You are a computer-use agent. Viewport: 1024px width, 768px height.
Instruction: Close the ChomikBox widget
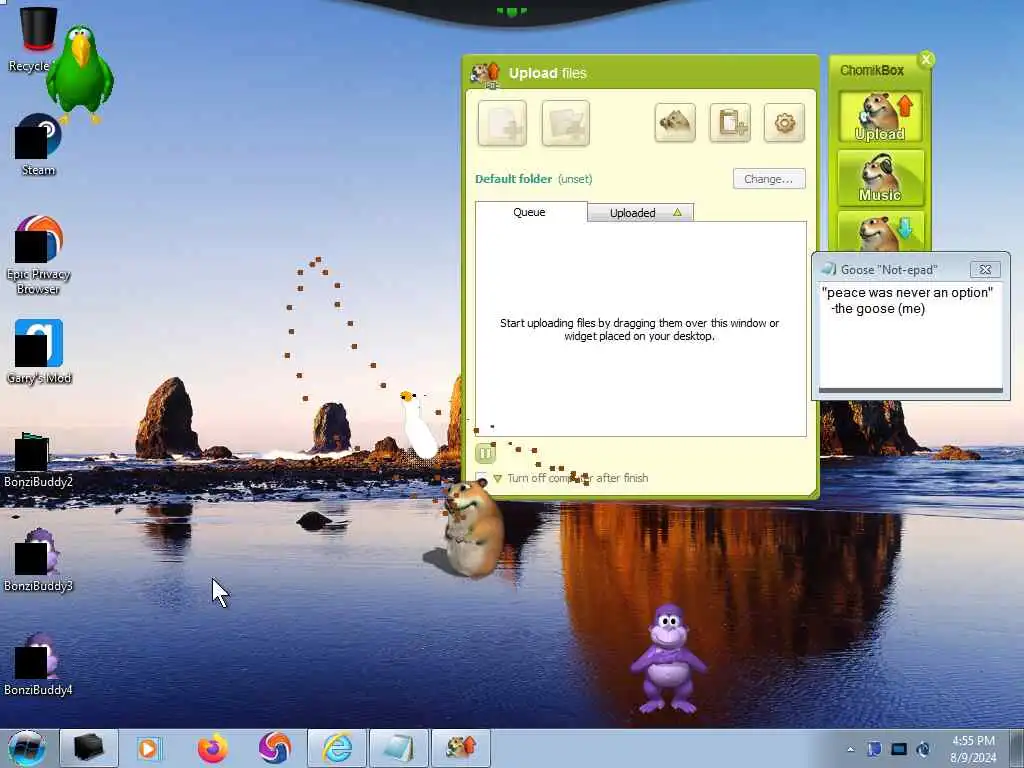pyautogui.click(x=926, y=59)
